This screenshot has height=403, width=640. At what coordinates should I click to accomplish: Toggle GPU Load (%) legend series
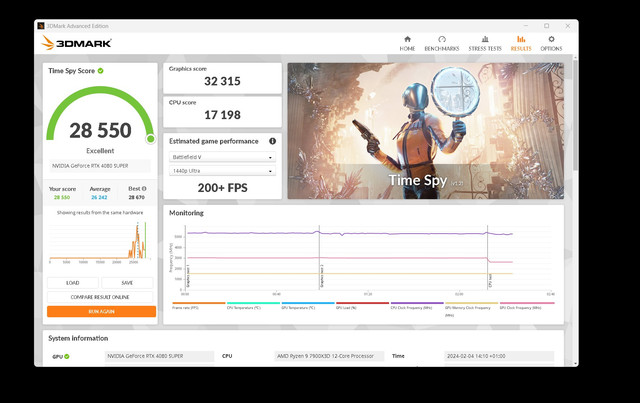coord(362,305)
